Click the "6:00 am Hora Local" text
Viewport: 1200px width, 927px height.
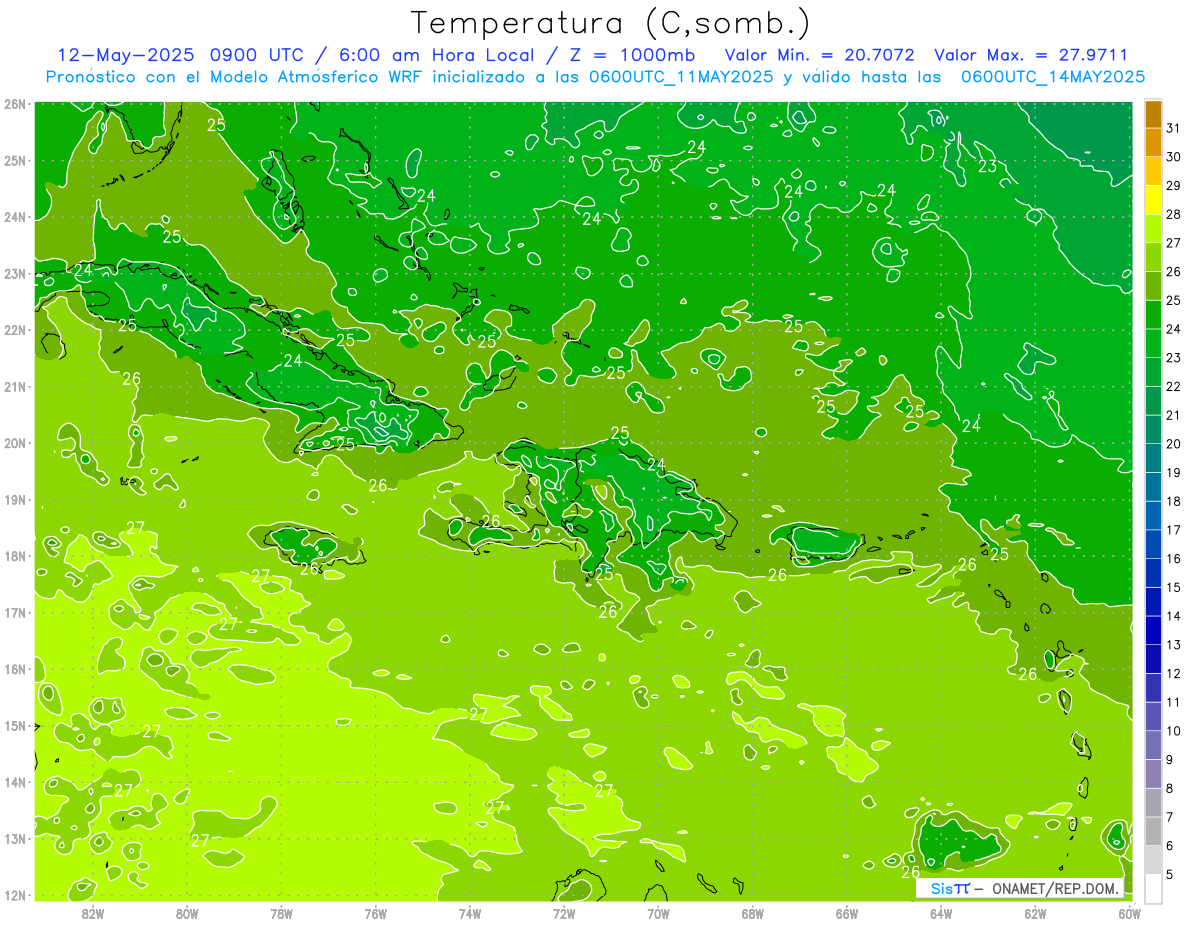point(438,55)
